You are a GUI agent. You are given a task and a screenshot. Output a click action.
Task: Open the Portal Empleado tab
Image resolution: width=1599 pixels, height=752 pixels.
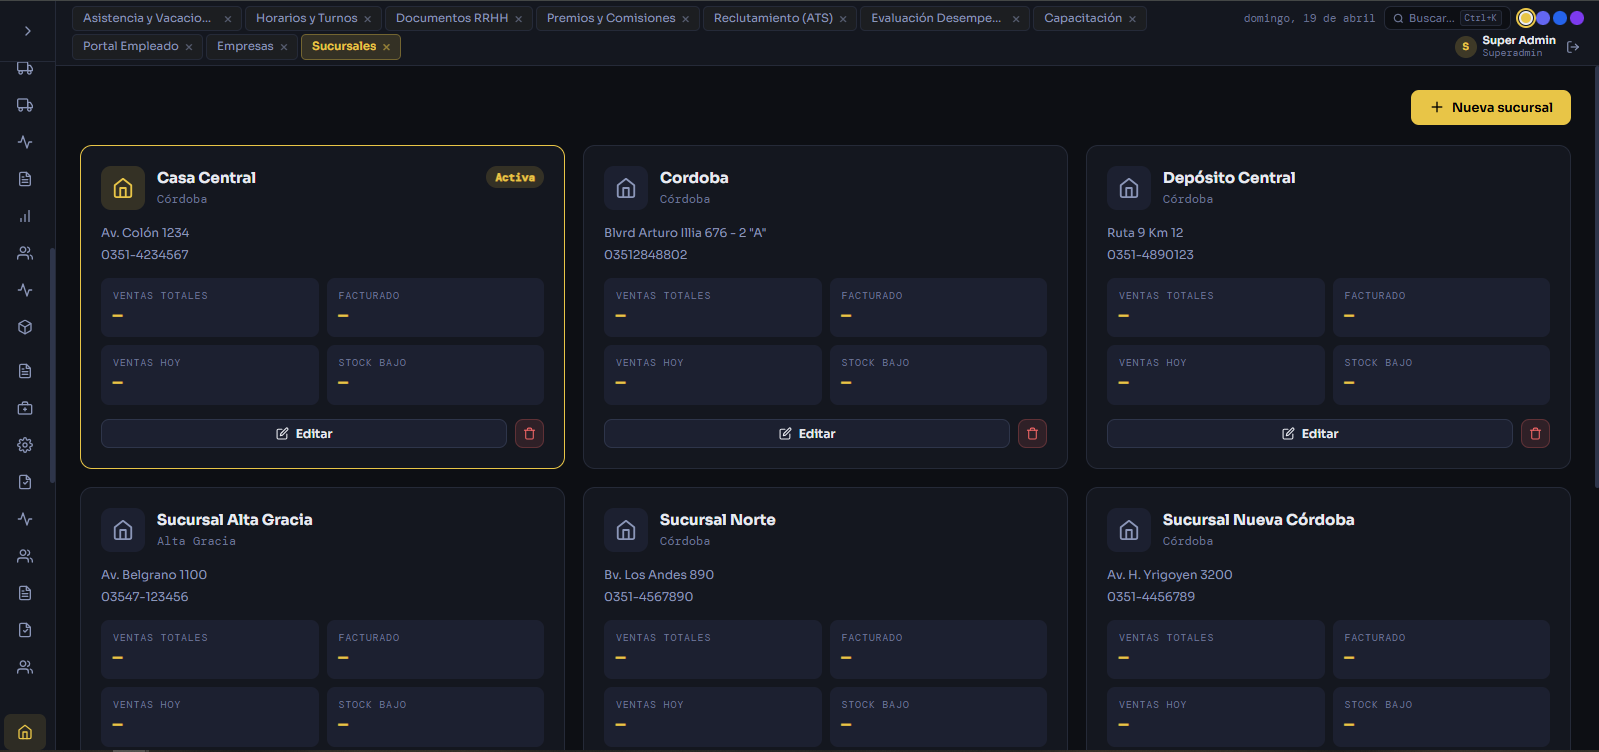point(131,46)
